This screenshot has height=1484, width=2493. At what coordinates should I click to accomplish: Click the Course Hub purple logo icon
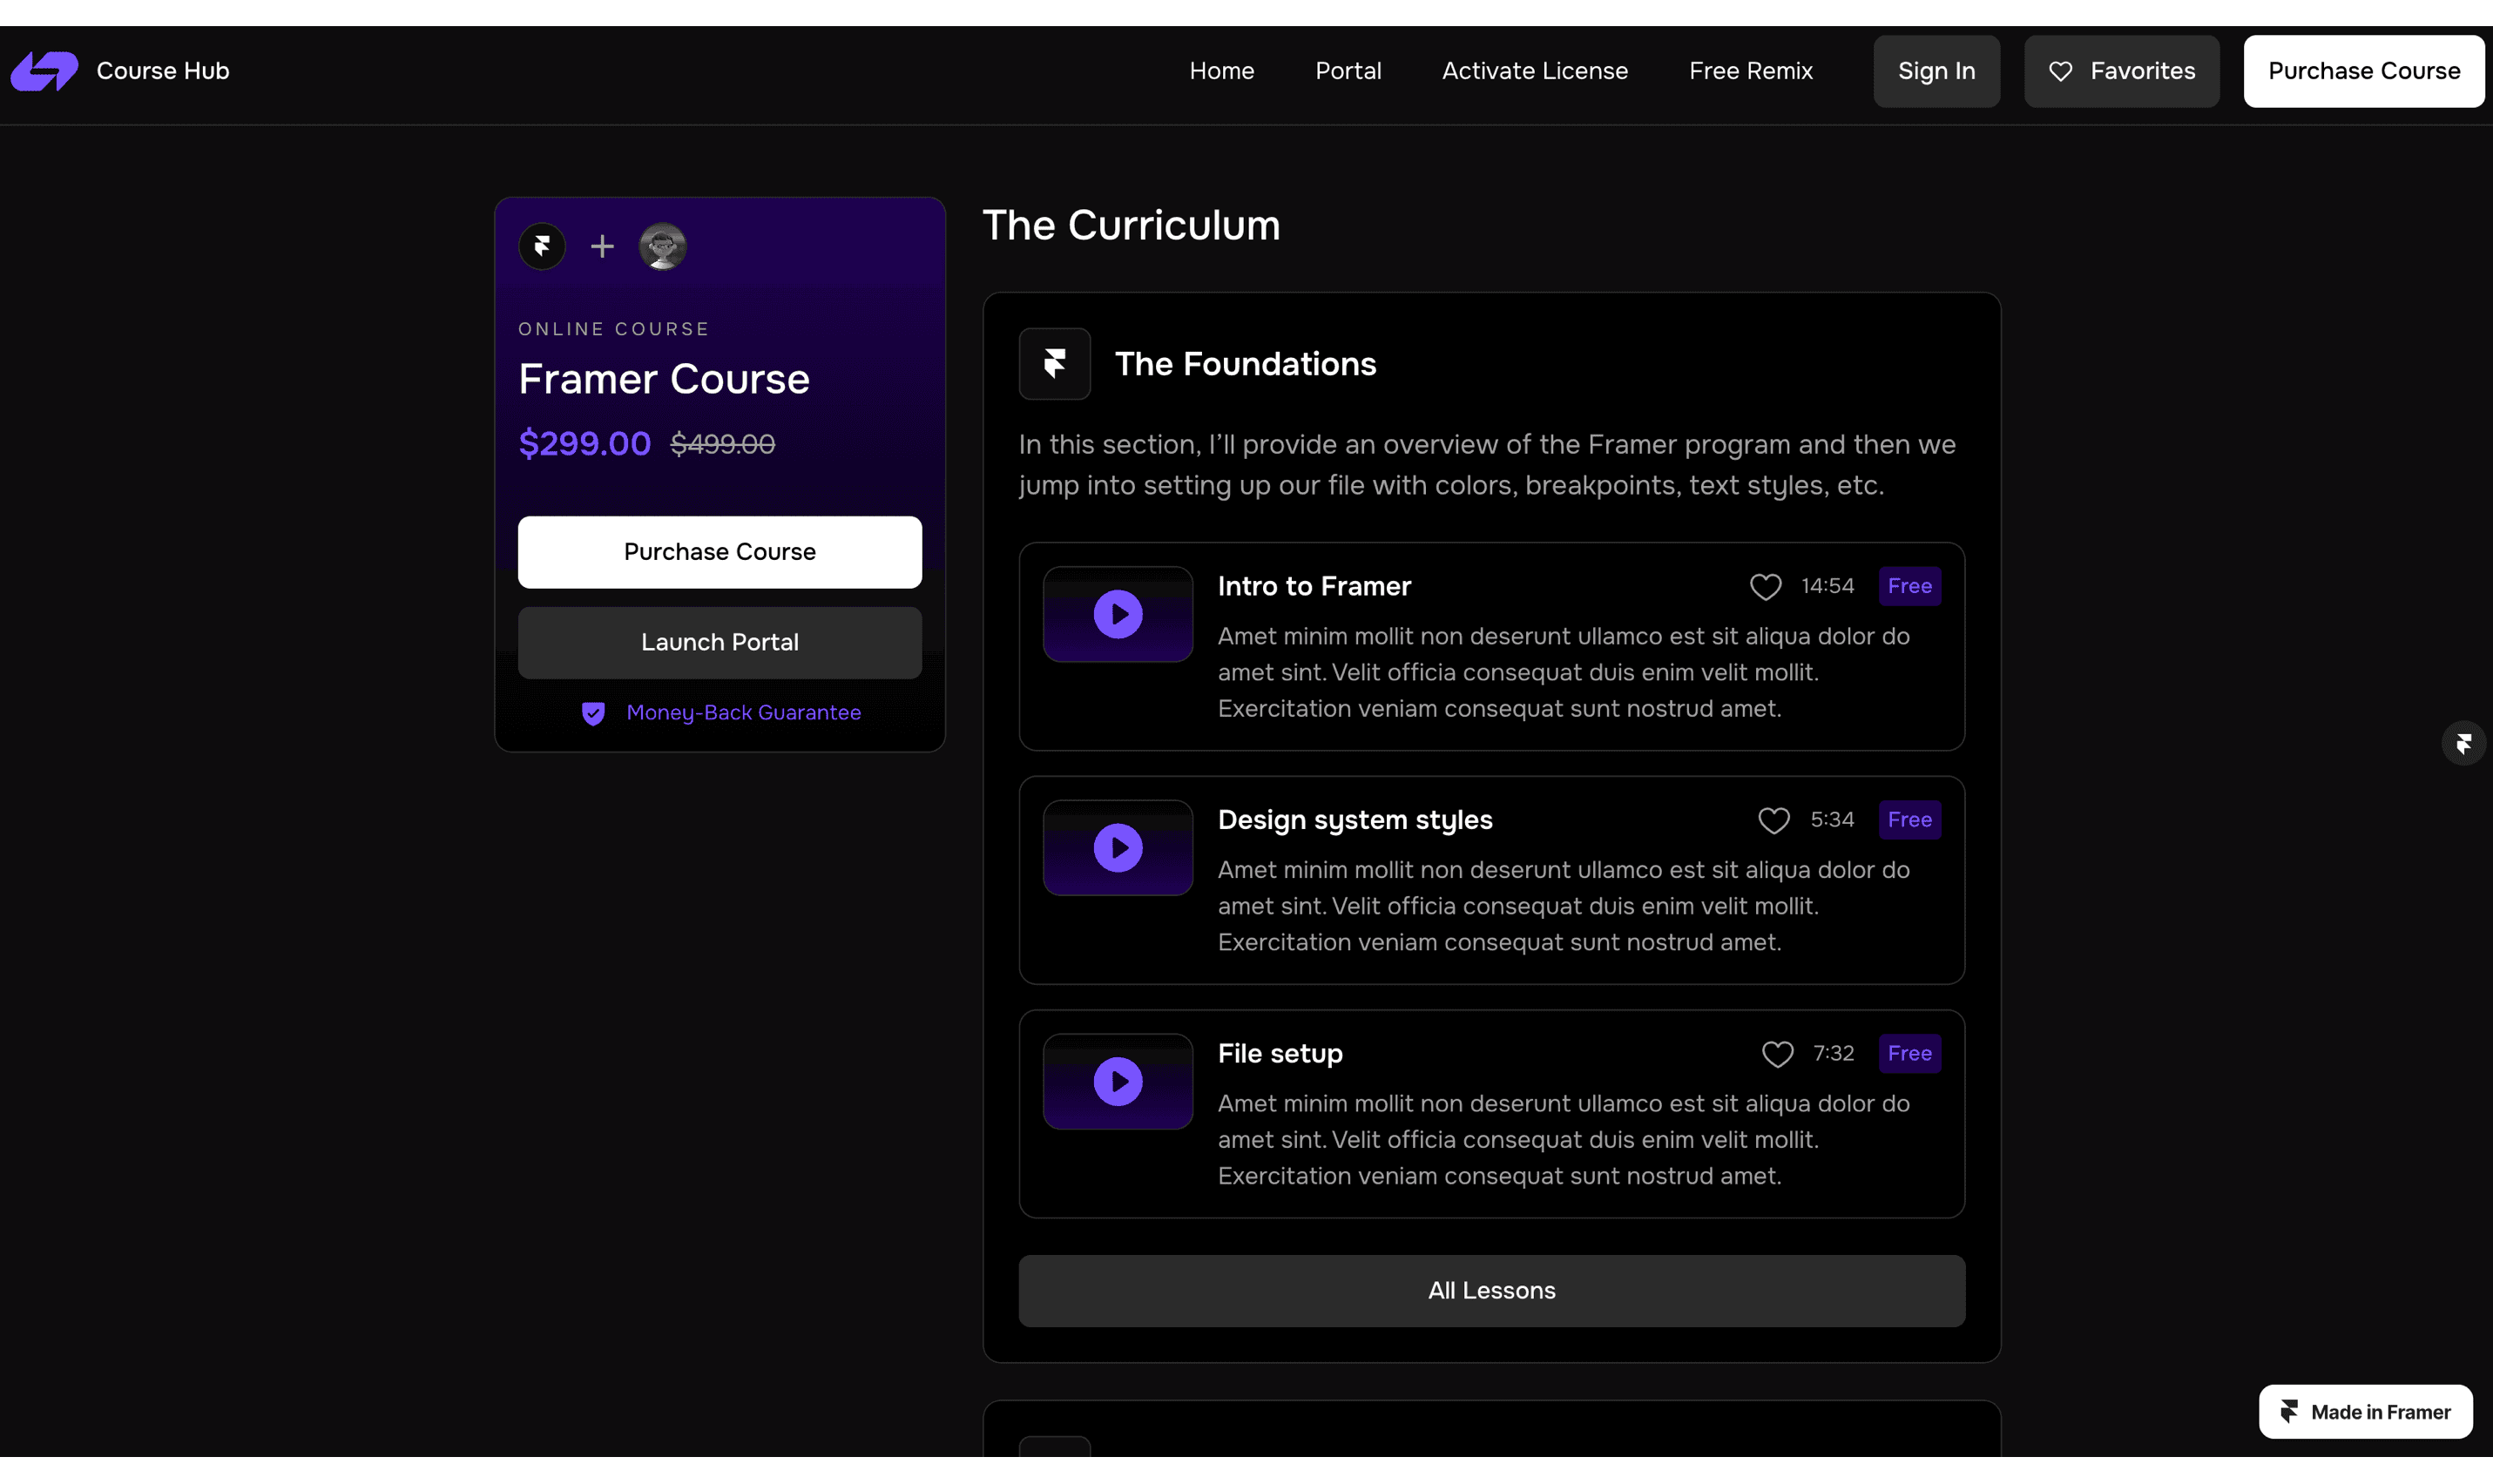point(44,71)
